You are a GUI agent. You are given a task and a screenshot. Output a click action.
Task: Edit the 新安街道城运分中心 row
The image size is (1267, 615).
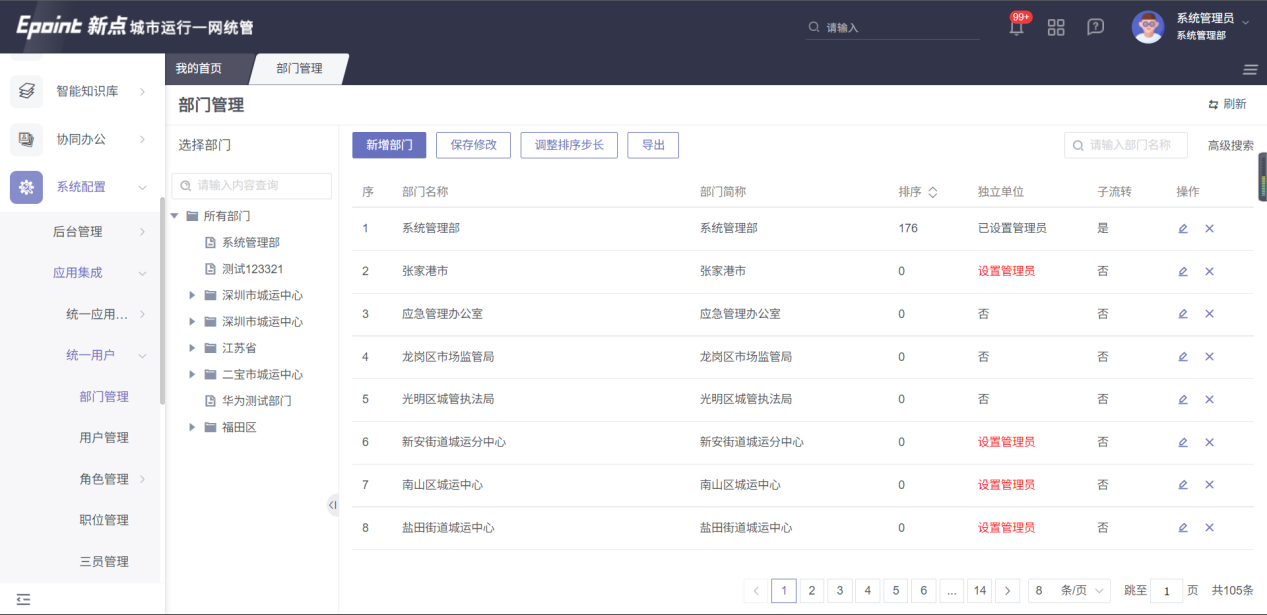pos(1183,442)
